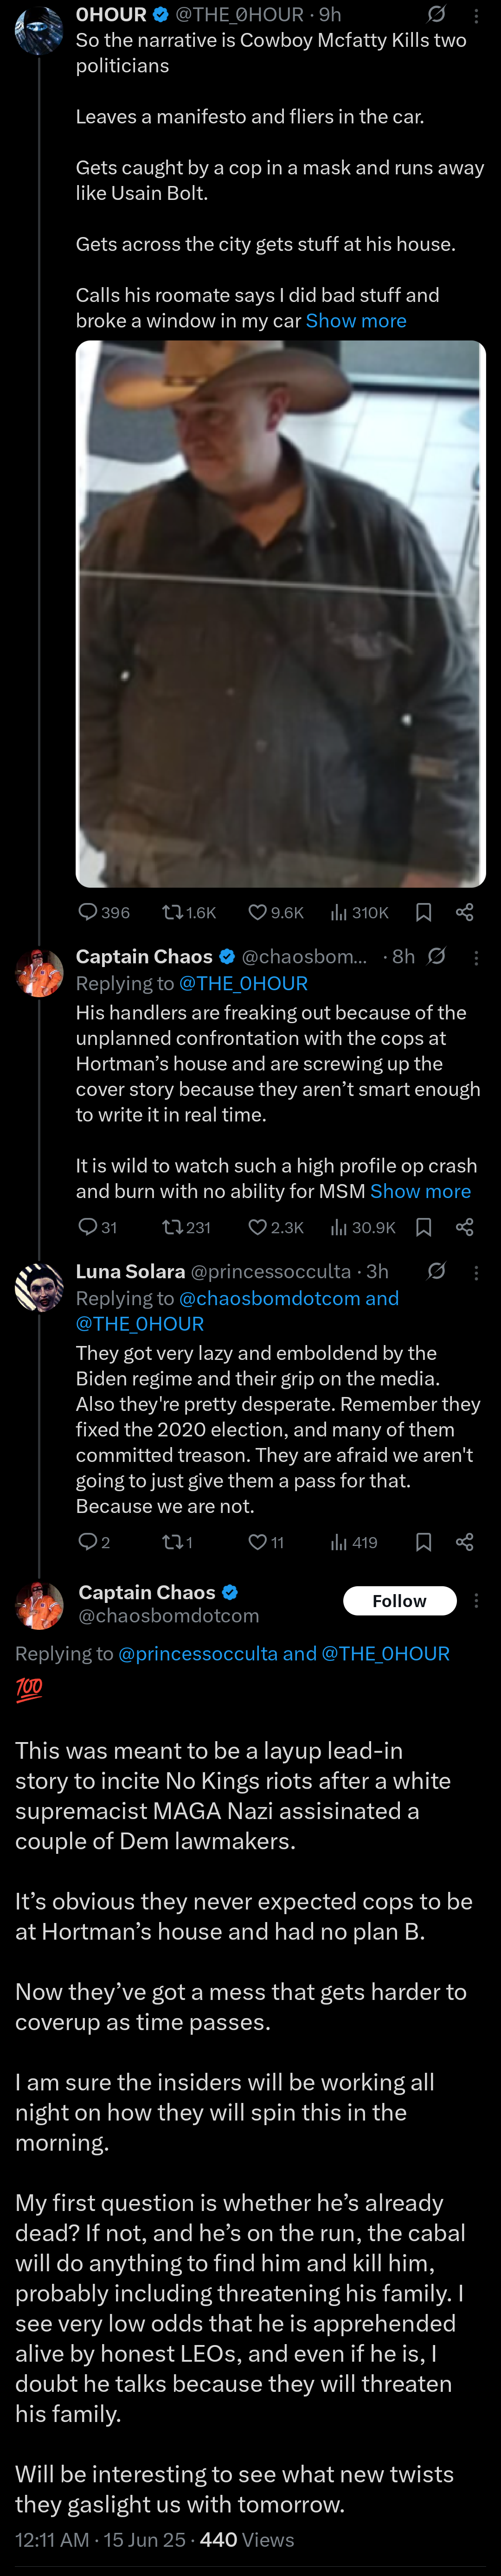Viewport: 501px width, 2576px height.
Task: Bookmark Captain Chaos reply with 30.9K views
Action: coord(424,1227)
